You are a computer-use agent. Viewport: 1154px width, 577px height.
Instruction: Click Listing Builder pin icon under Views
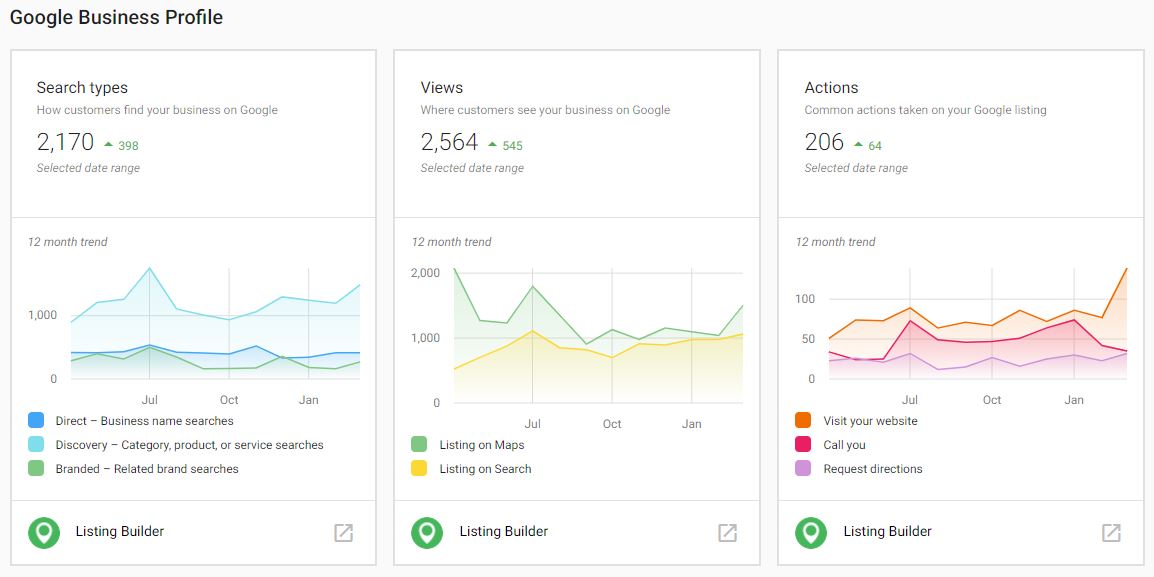(x=427, y=533)
